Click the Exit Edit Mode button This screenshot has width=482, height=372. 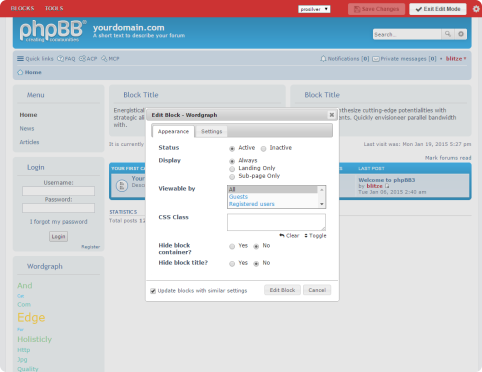438,9
